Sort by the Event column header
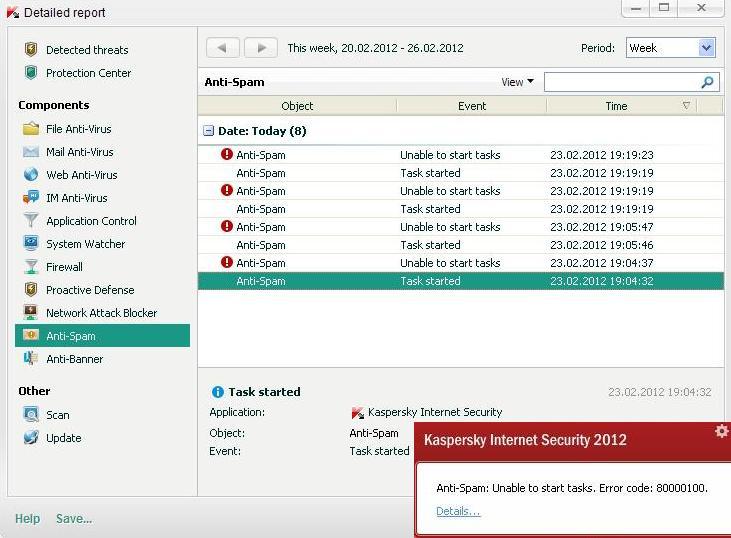This screenshot has width=731, height=538. click(472, 106)
